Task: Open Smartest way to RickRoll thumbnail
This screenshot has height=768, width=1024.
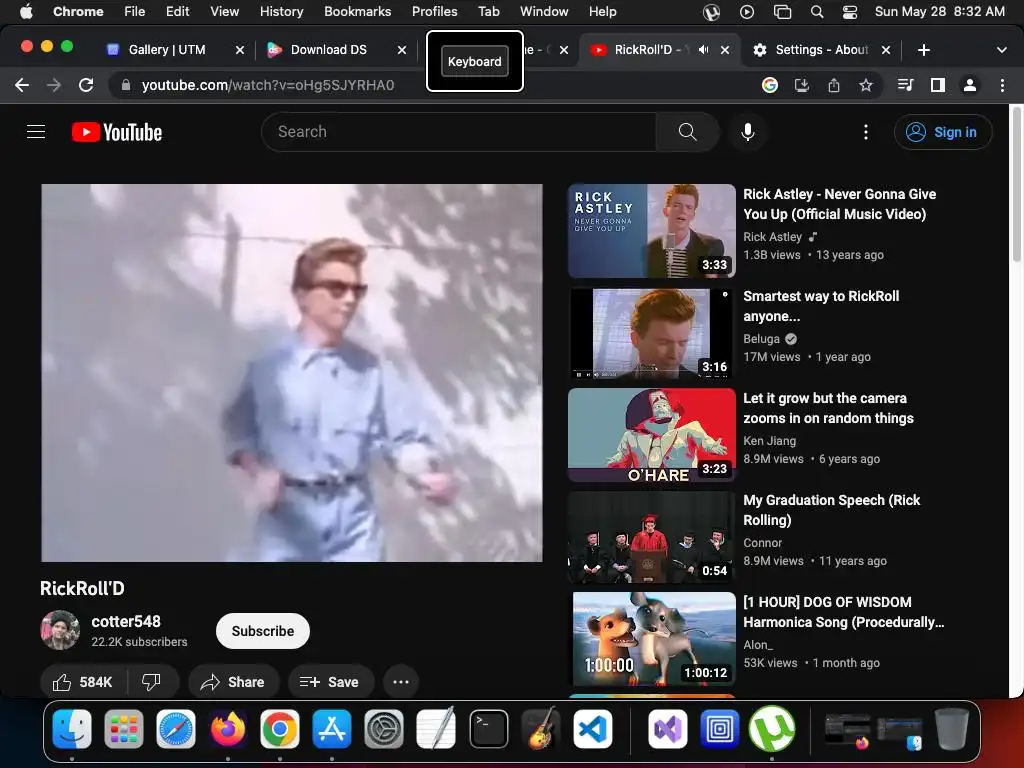Action: click(x=652, y=333)
